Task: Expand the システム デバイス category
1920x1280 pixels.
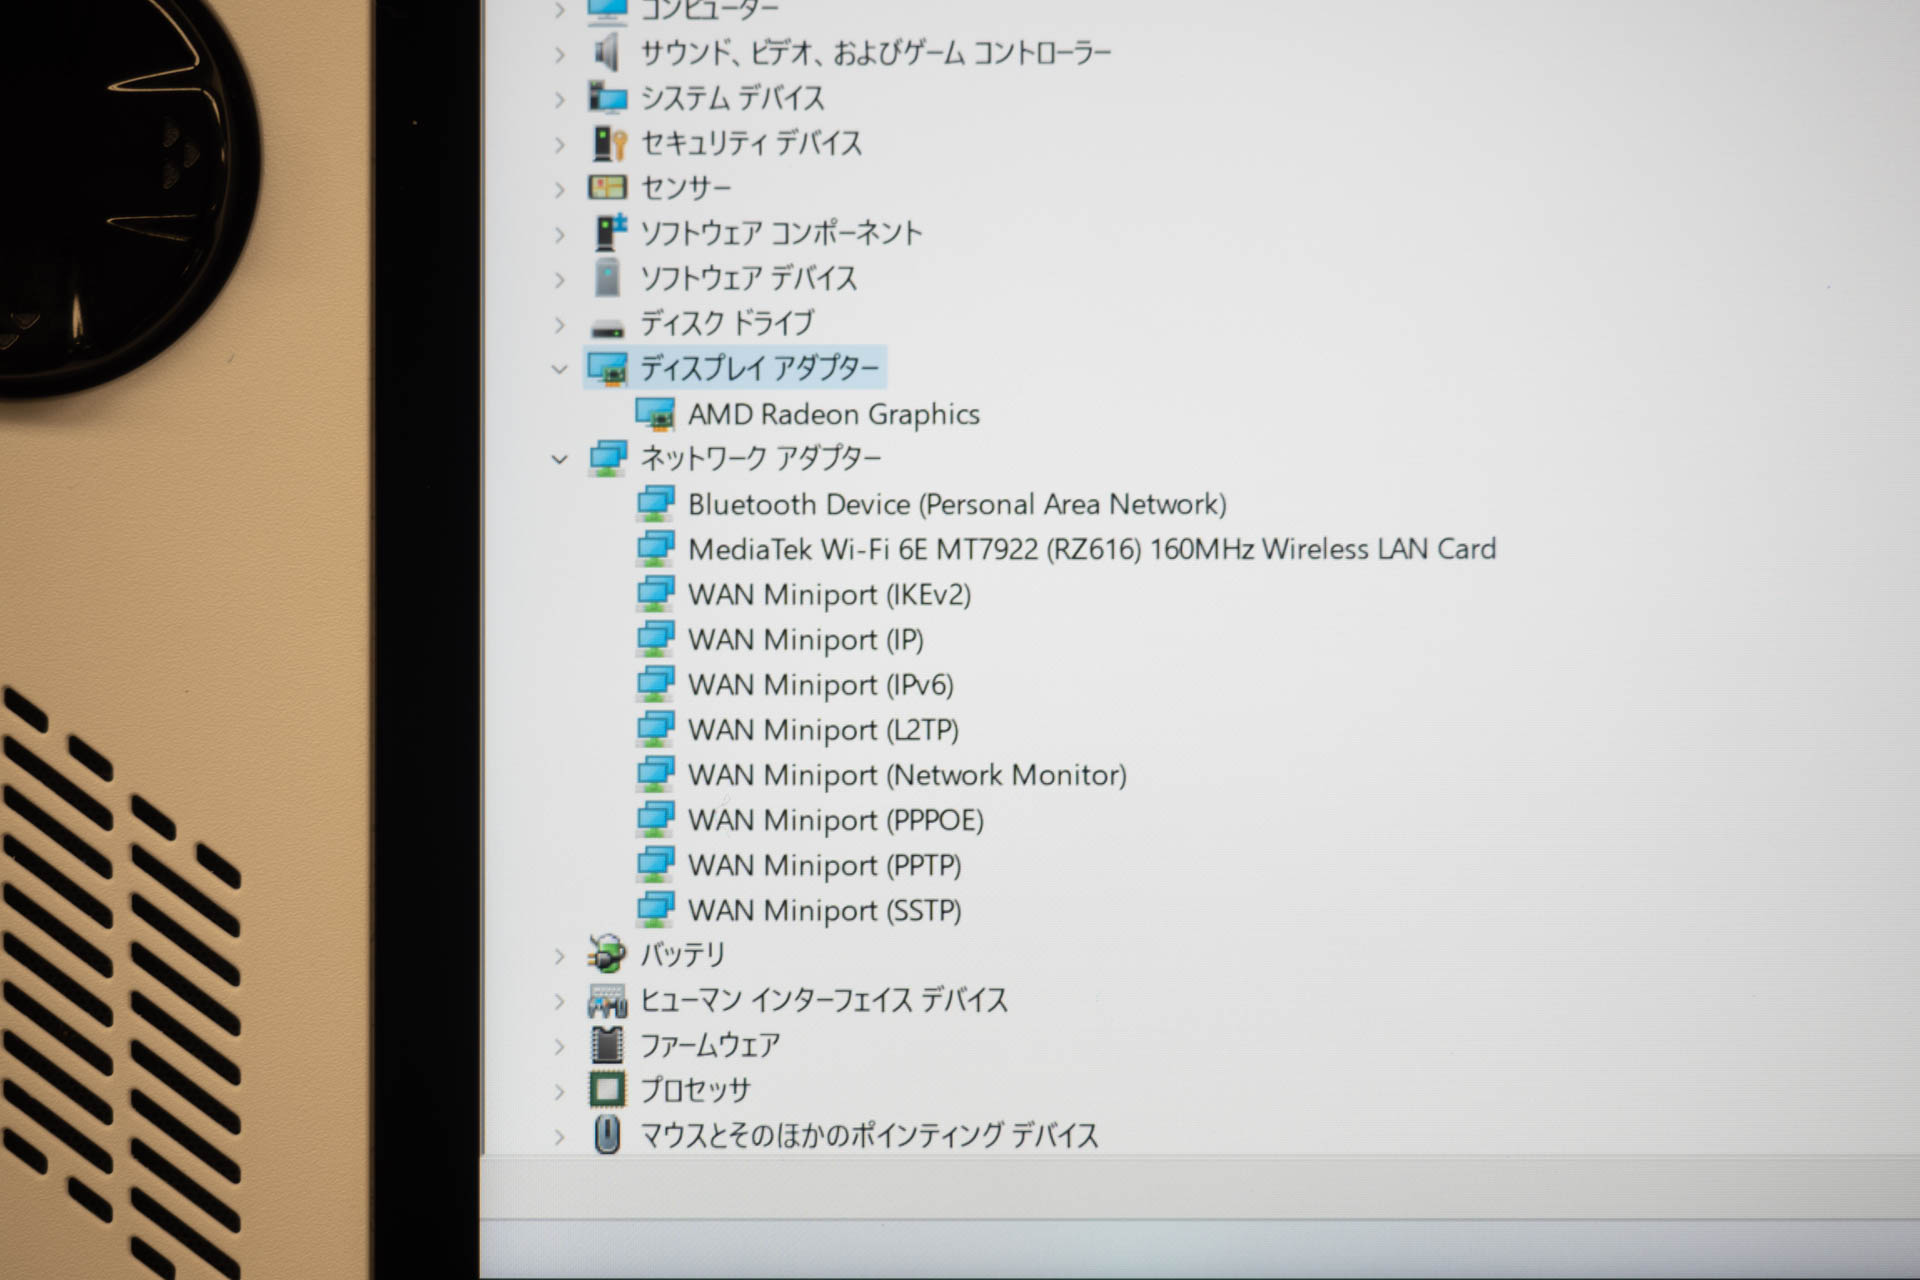Action: pyautogui.click(x=560, y=98)
